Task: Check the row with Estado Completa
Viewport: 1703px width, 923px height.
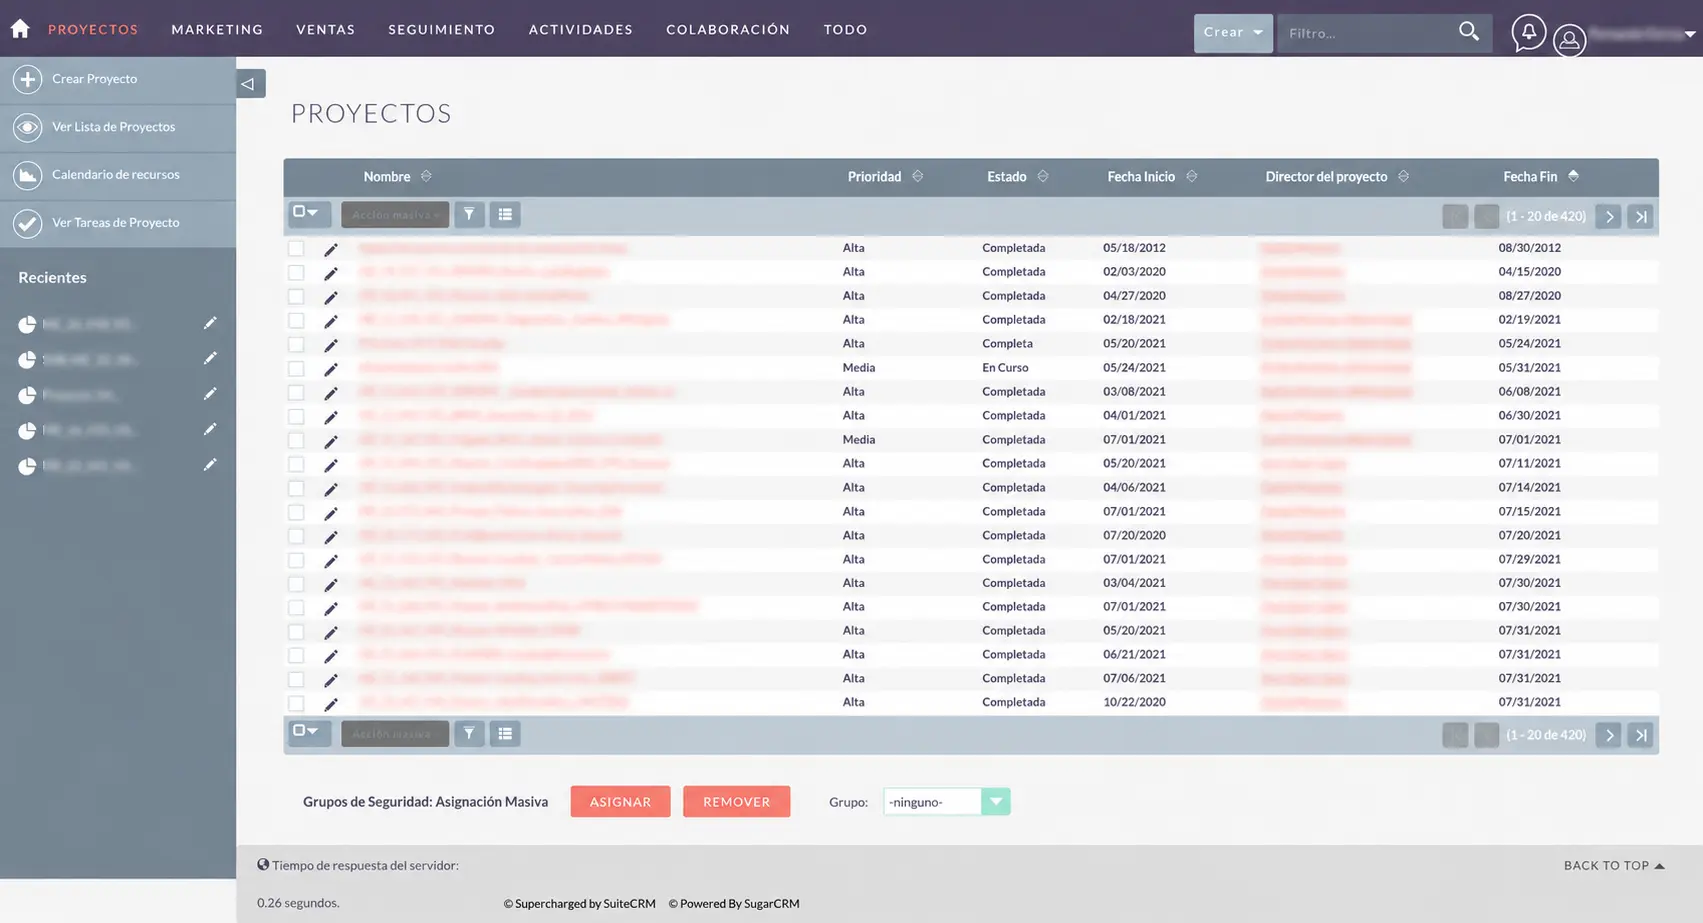Action: (x=296, y=344)
